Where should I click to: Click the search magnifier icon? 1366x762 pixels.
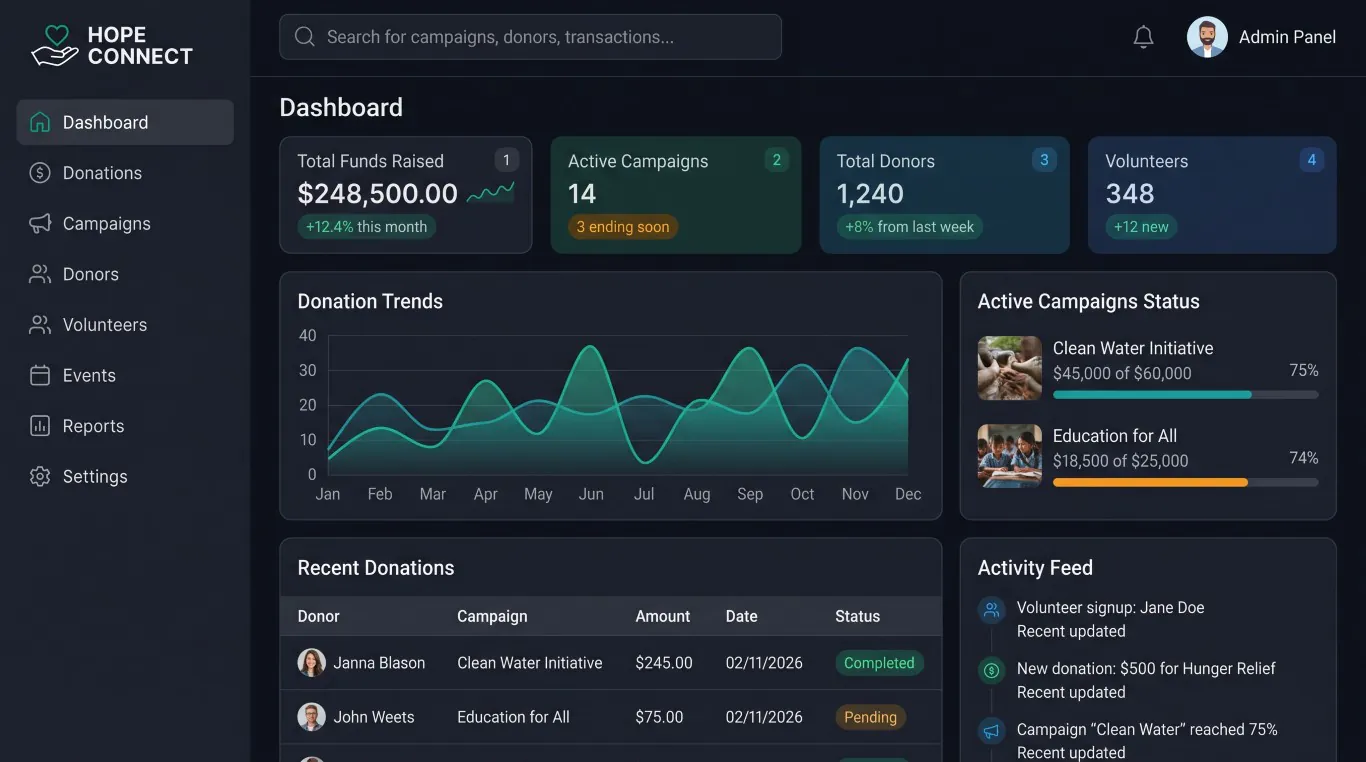click(x=305, y=37)
